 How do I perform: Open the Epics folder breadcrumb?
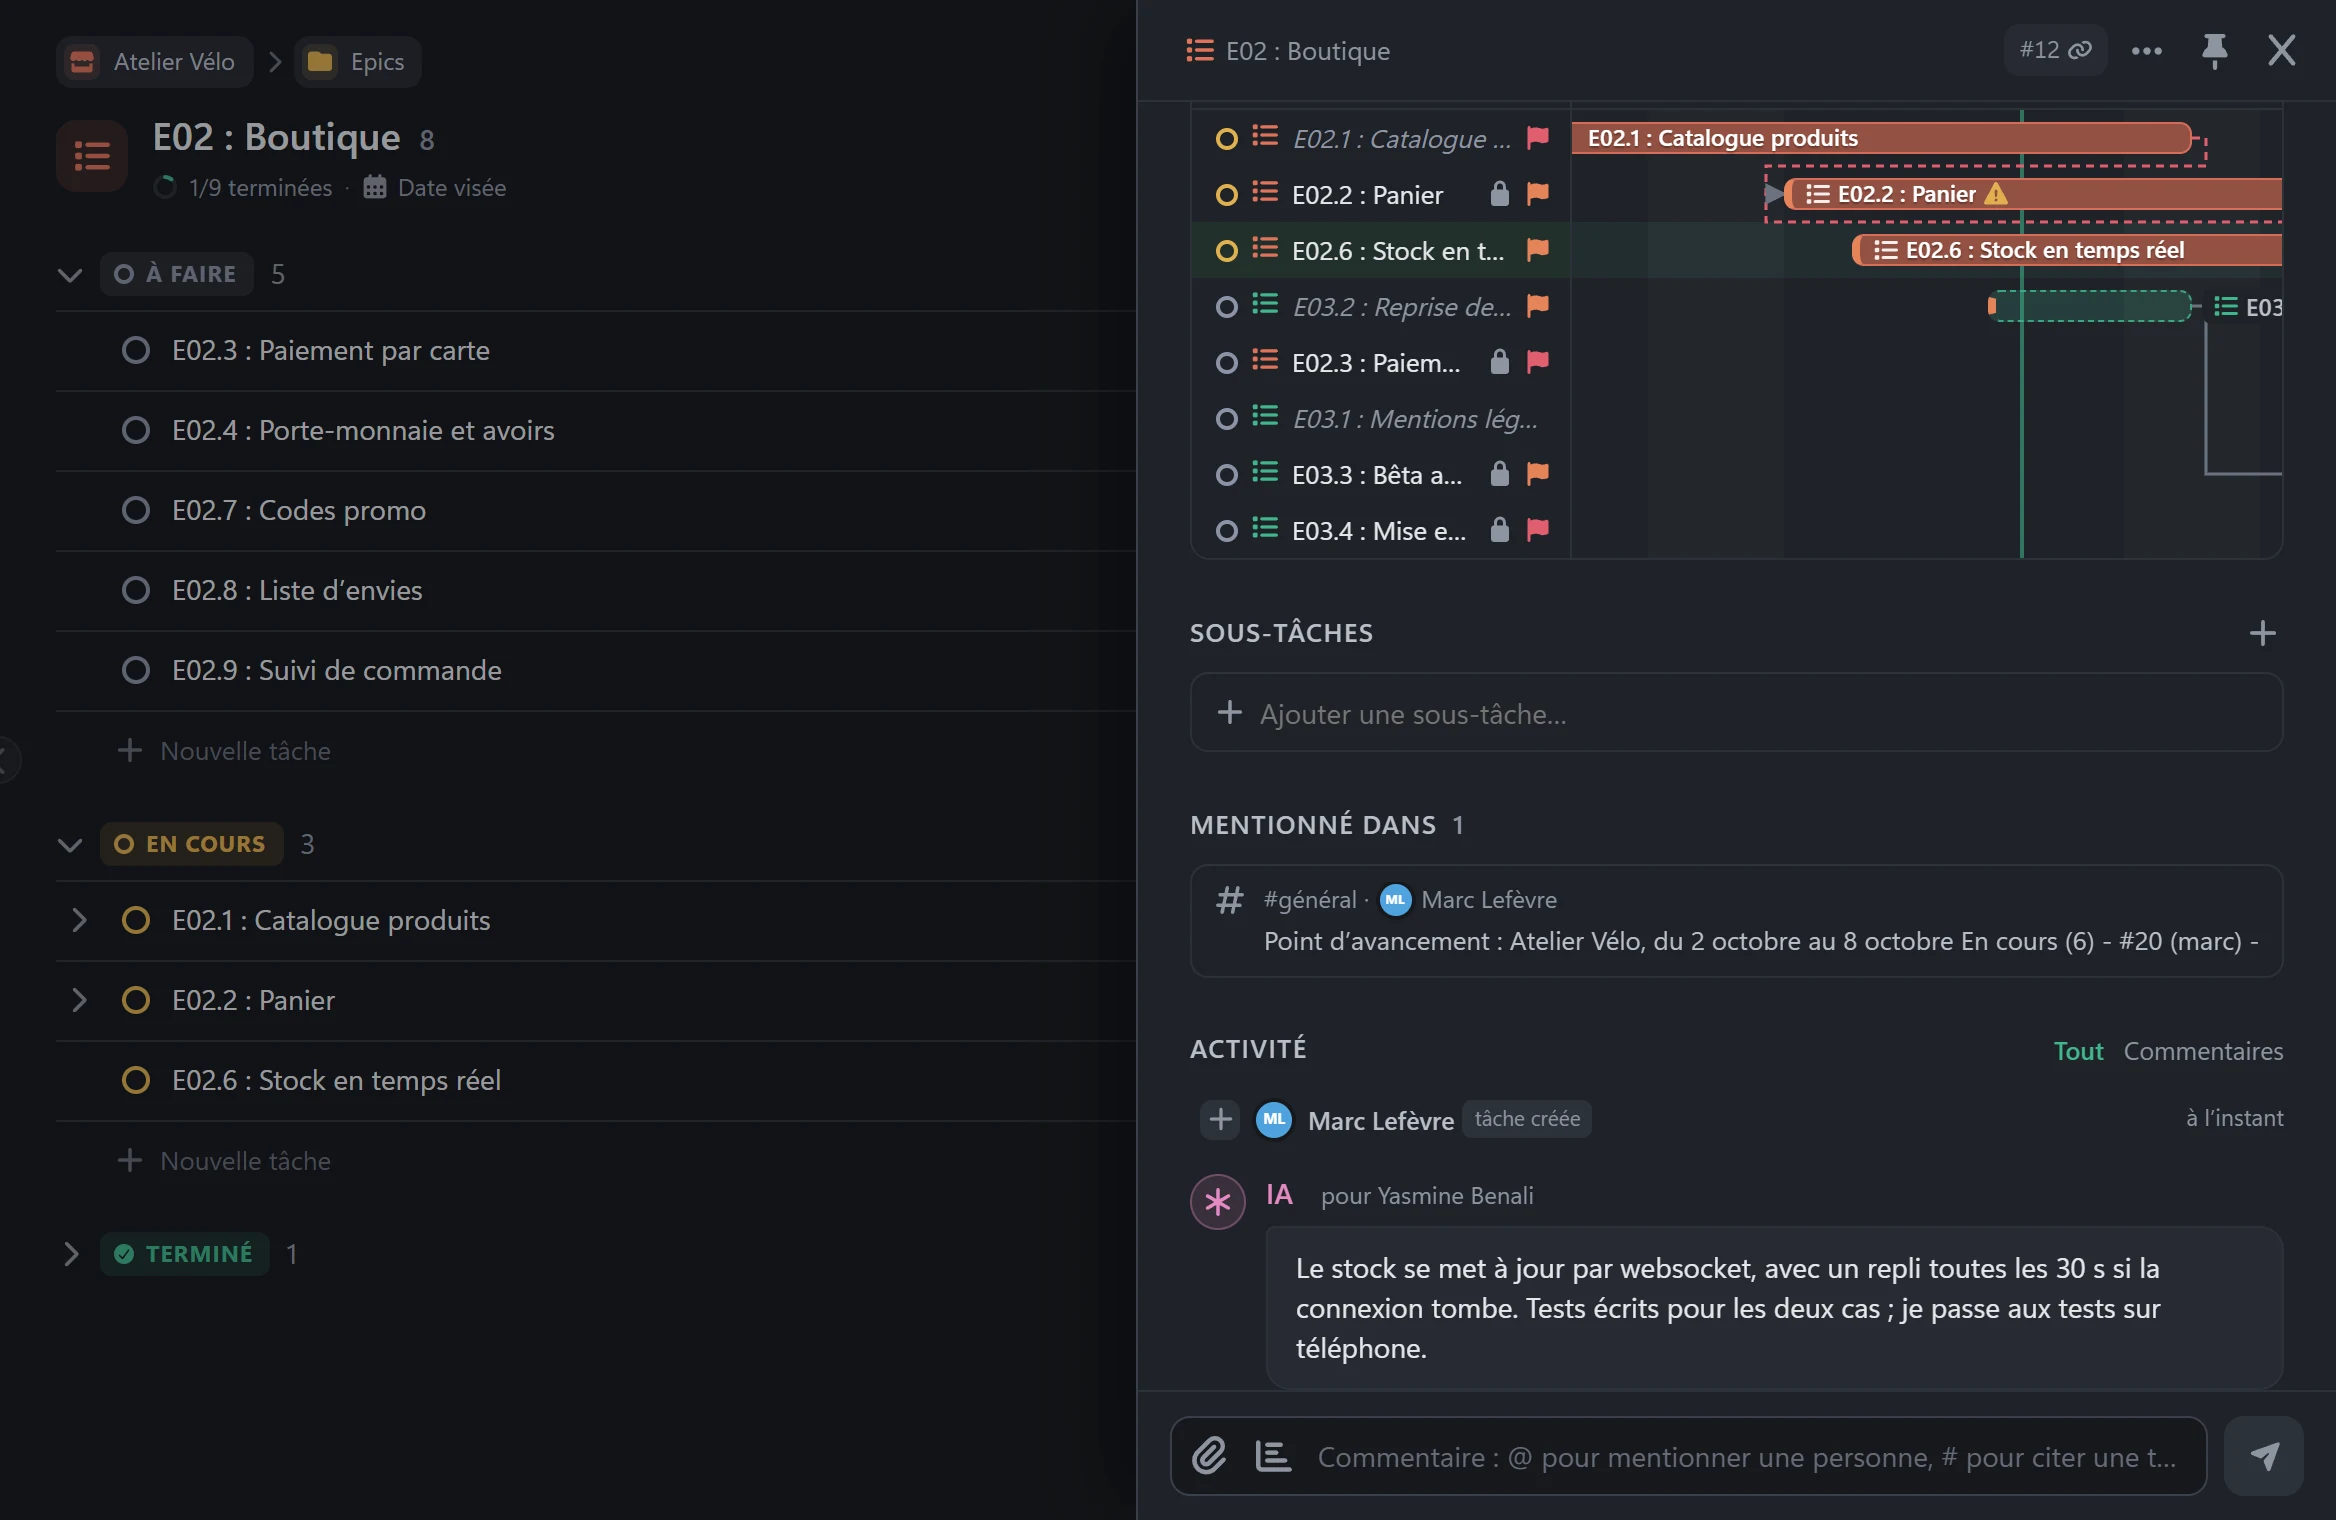point(357,62)
